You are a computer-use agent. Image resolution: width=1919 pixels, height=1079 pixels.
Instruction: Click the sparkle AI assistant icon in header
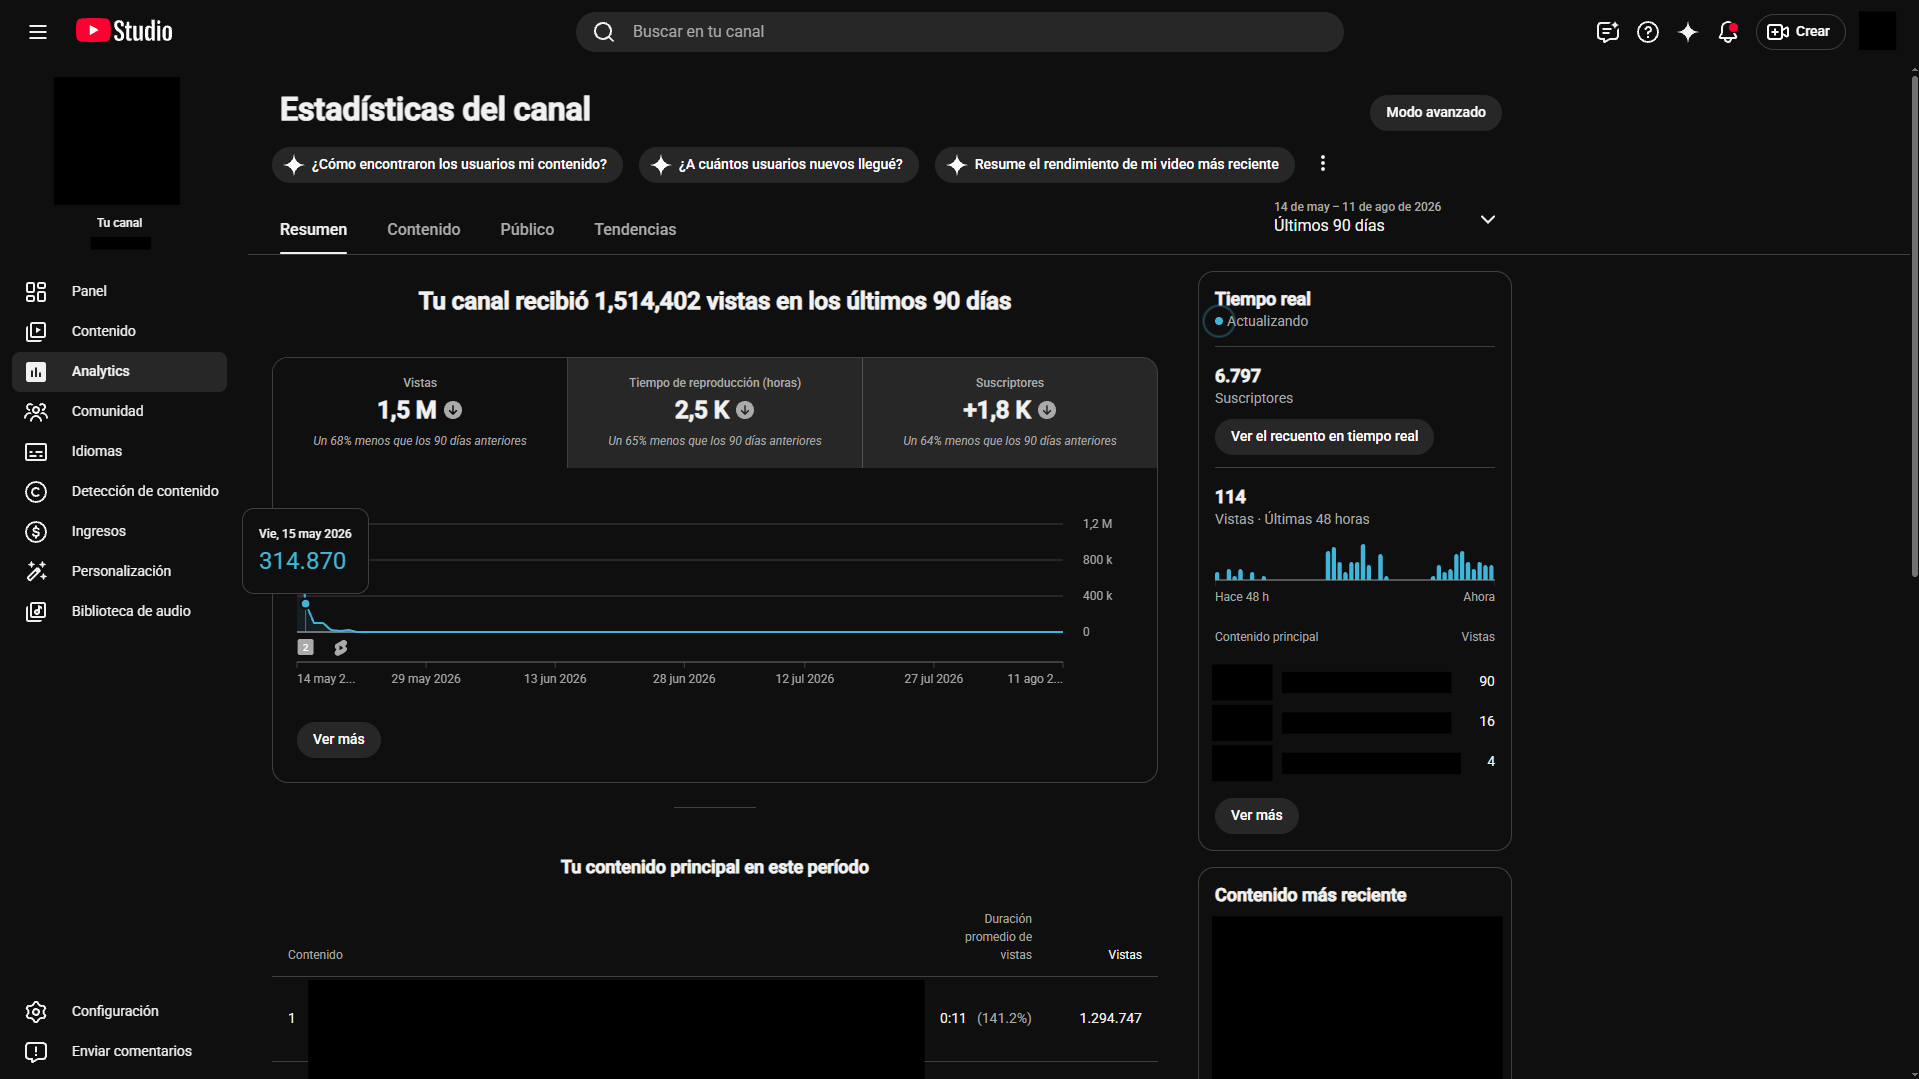tap(1688, 32)
